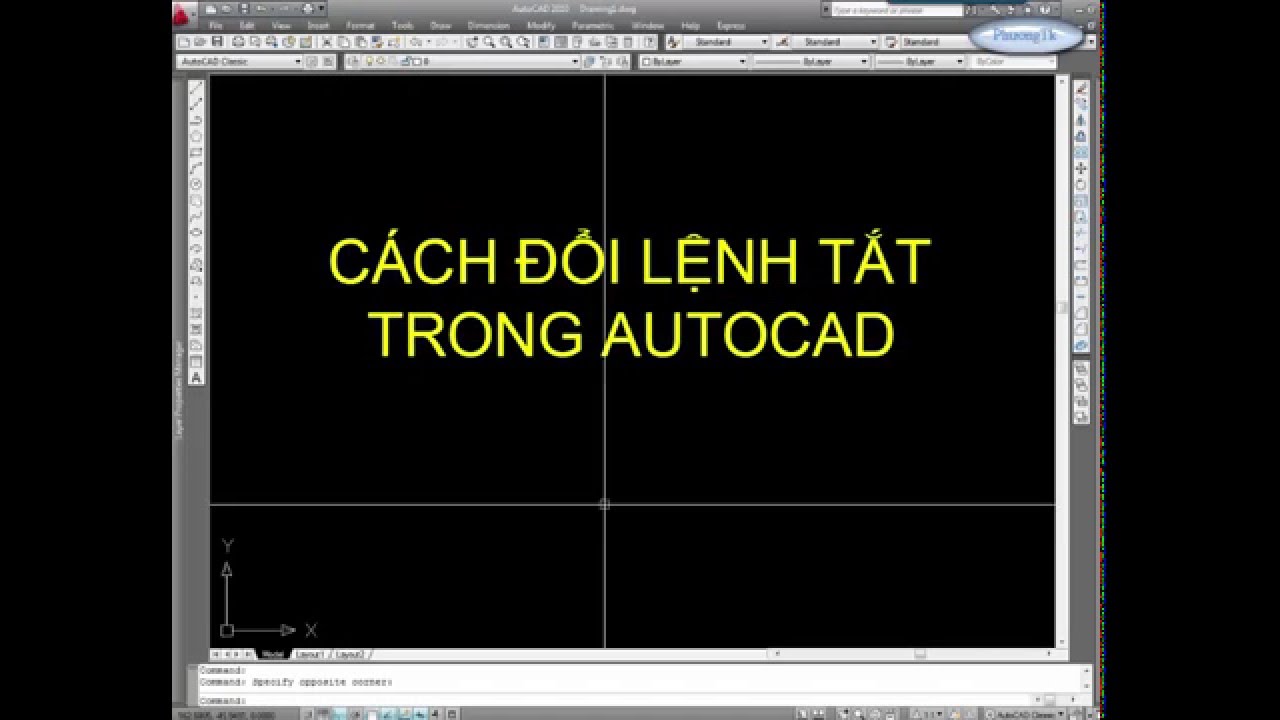Click the New drawing icon in Standard toolbar
The image size is (1280, 720).
pos(184,42)
